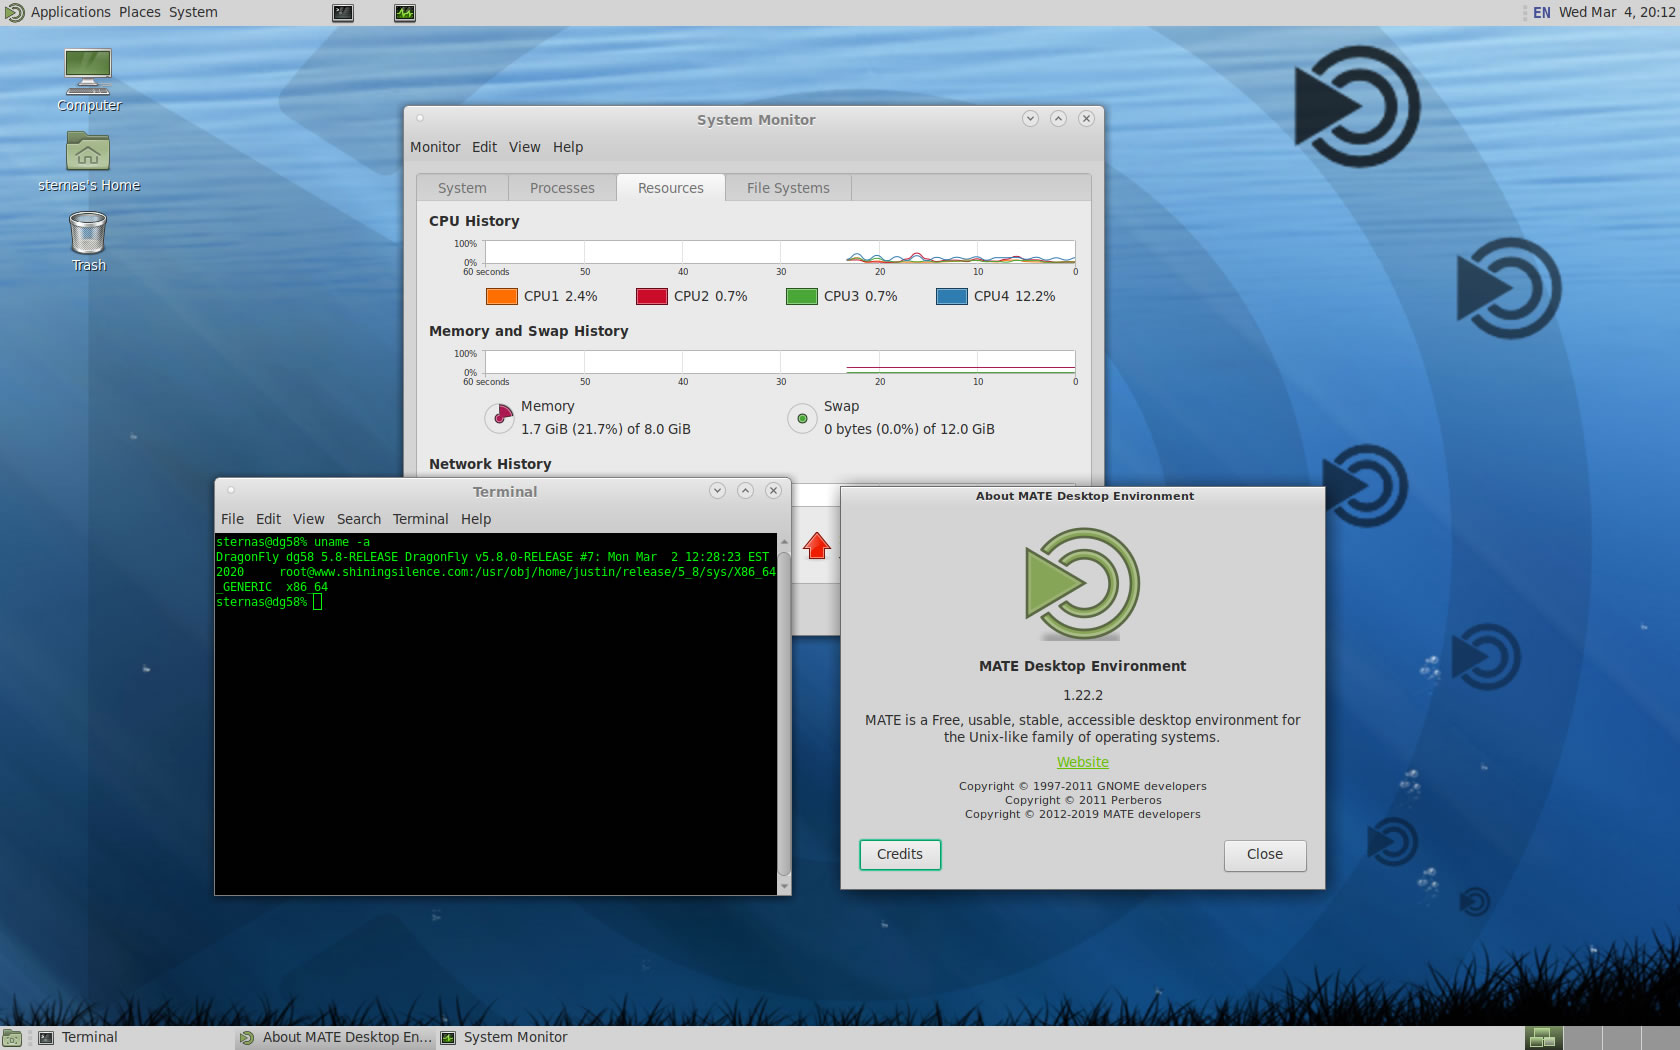Click the clock showing Wed Mar 4, 20:12
This screenshot has width=1680, height=1050.
(x=1617, y=12)
